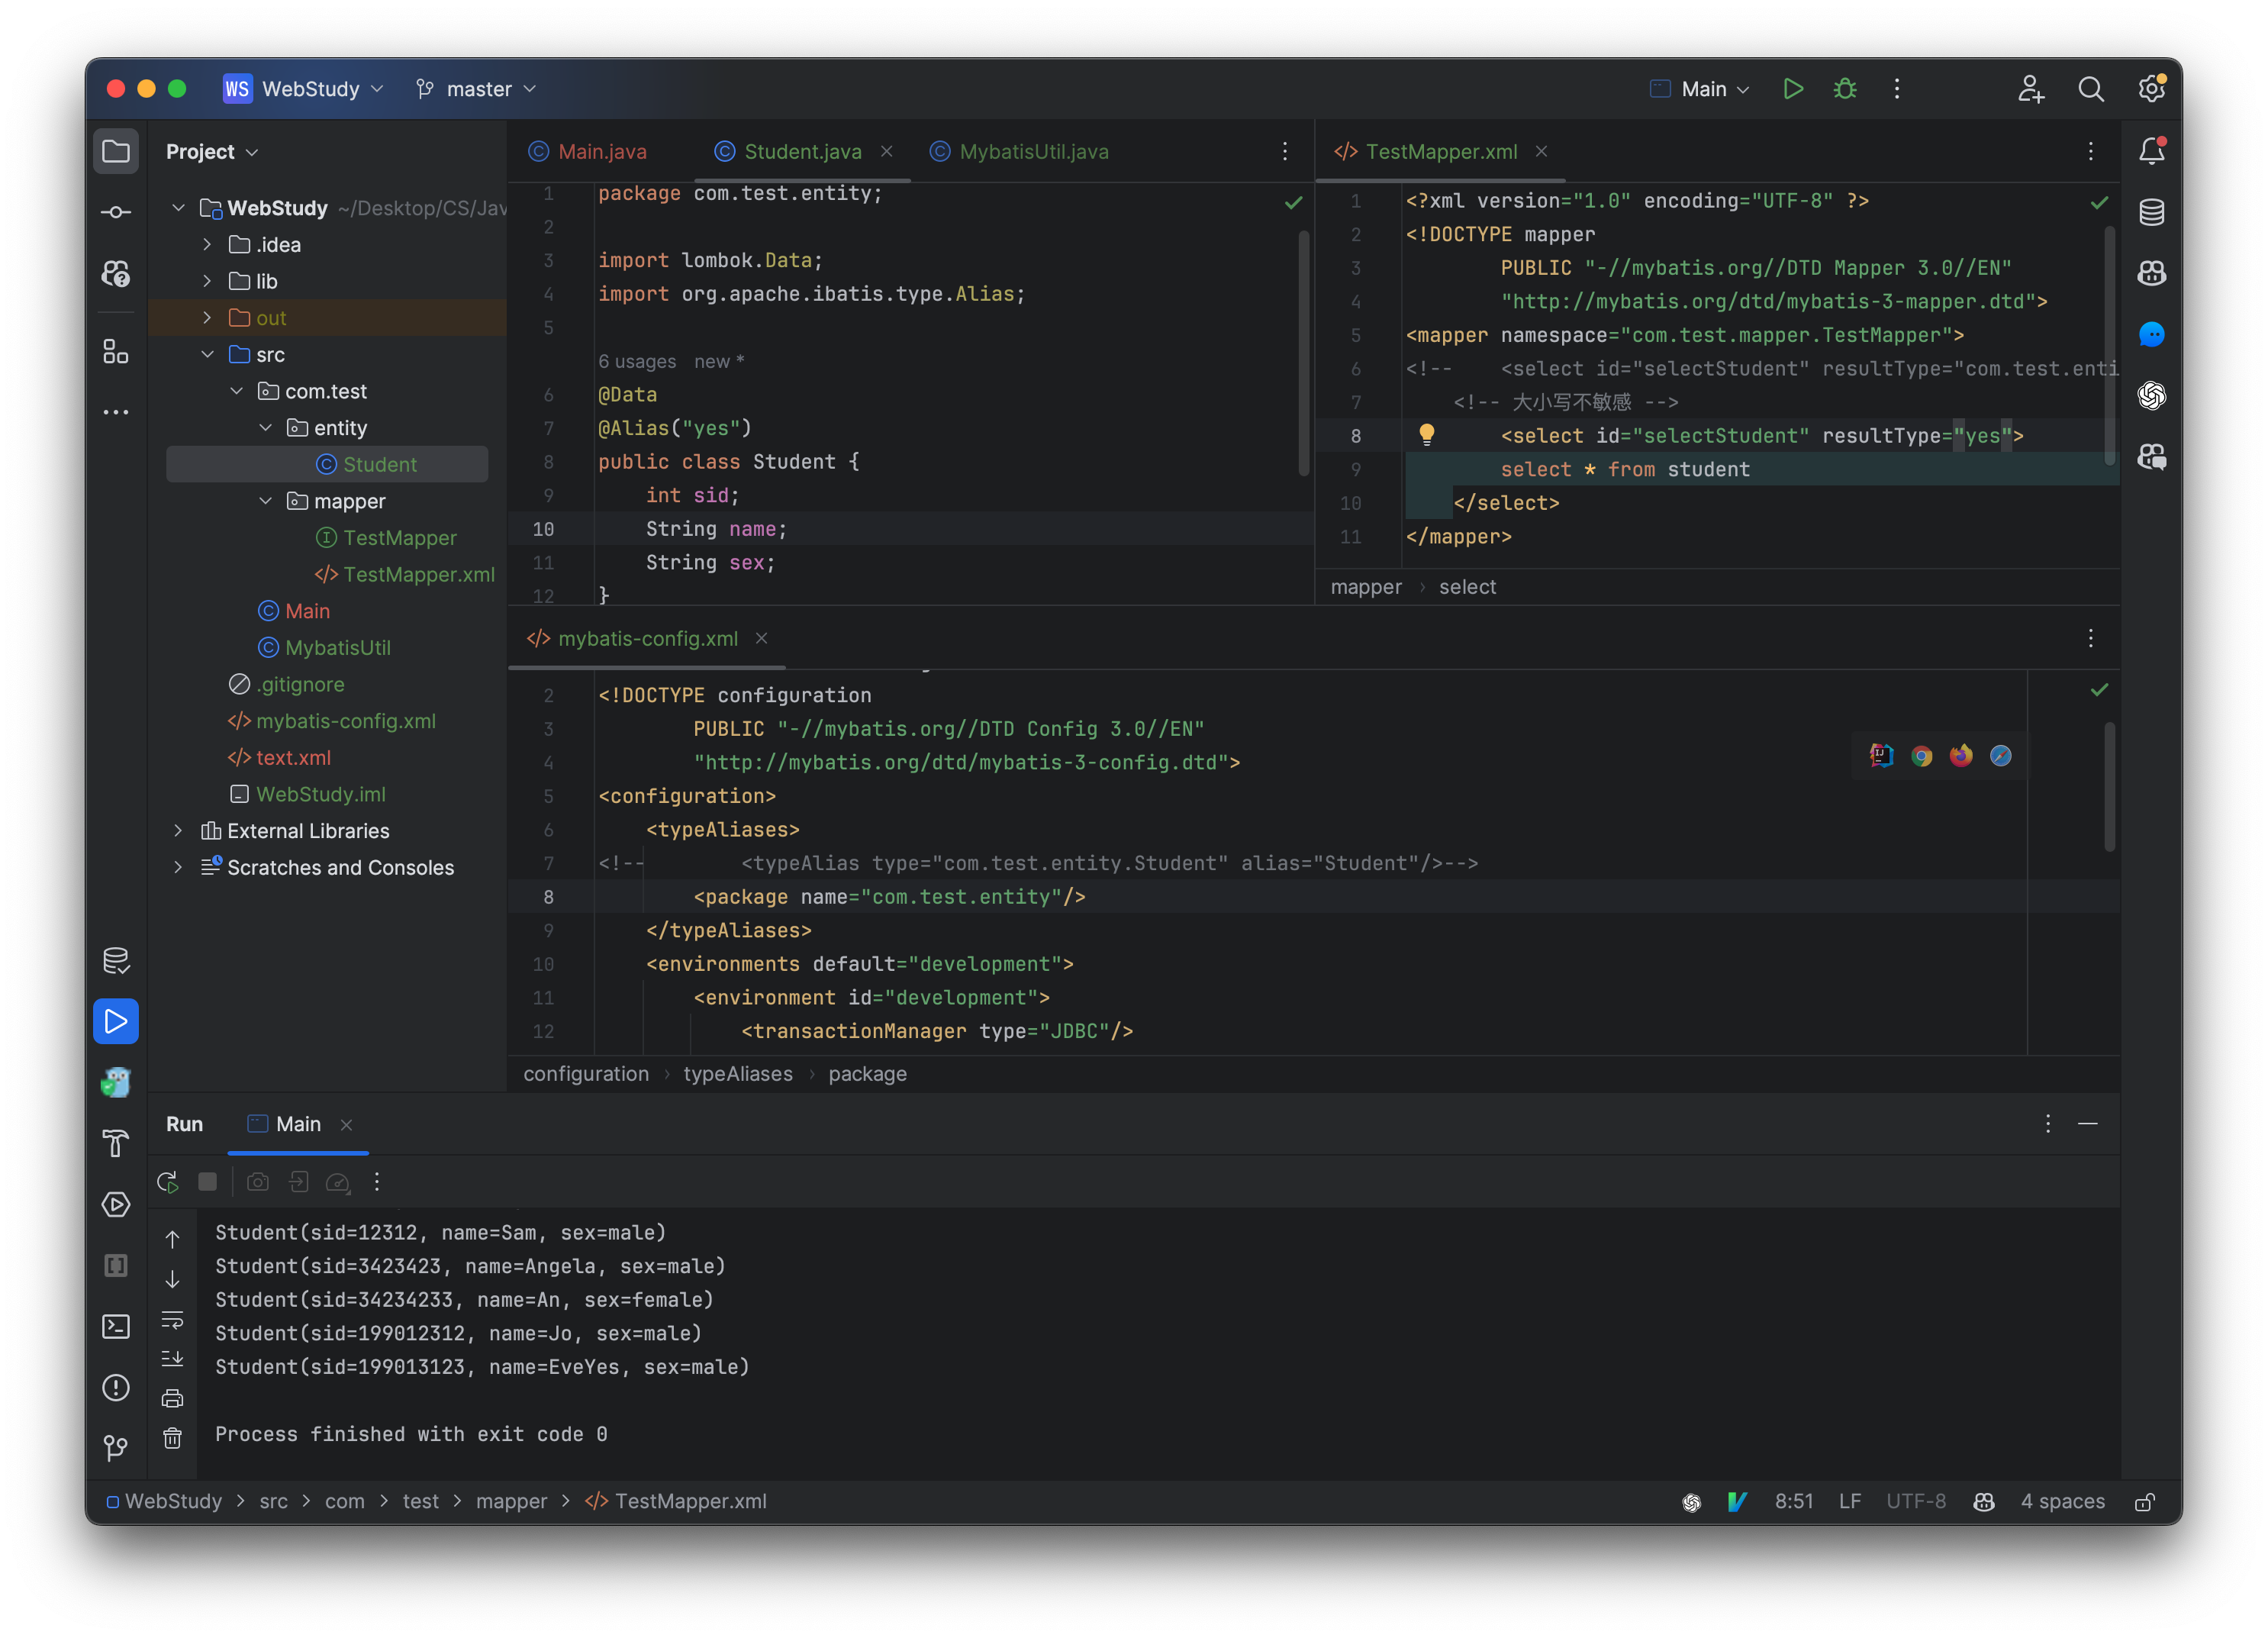Expand the out folder
Viewport: 2268px width, 1638px height.
[x=207, y=318]
